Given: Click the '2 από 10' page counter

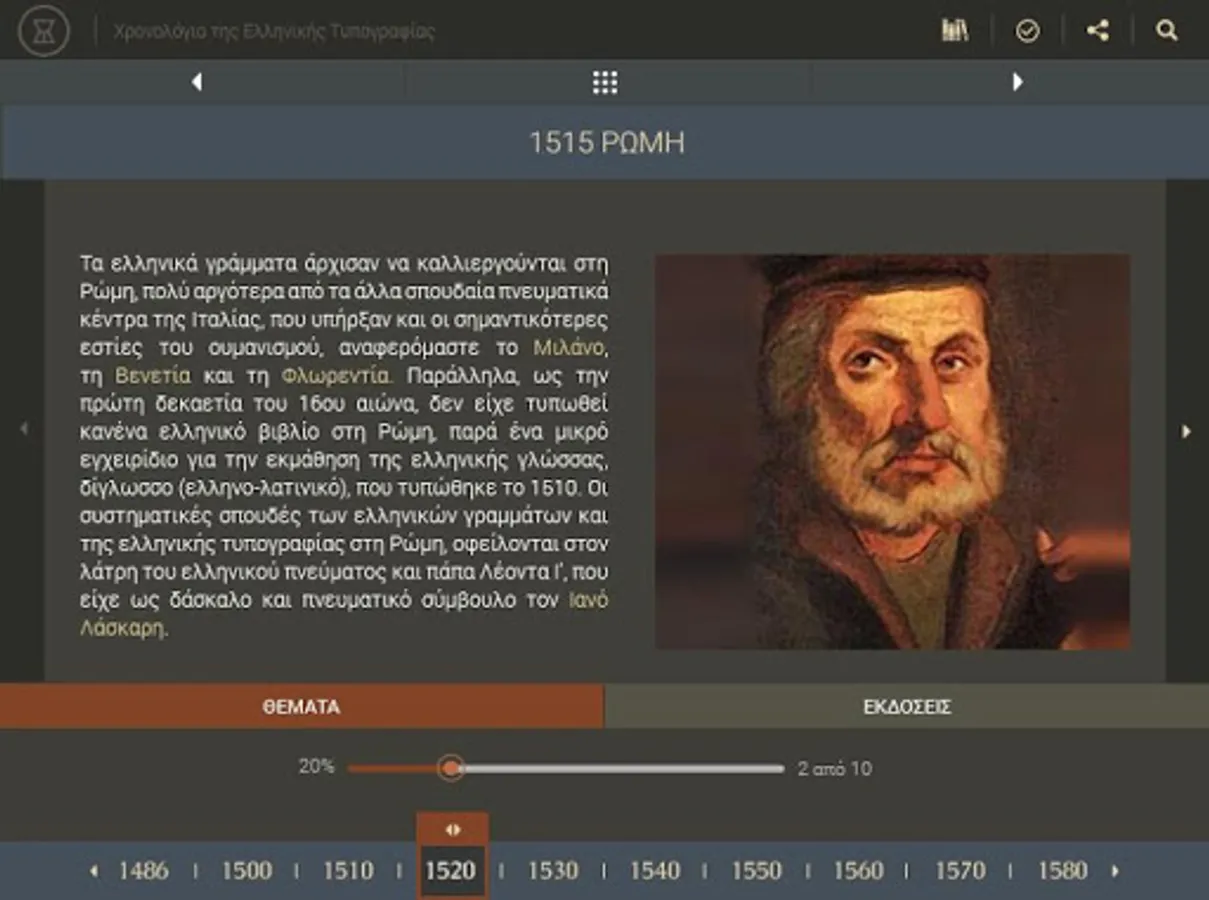Looking at the screenshot, I should [x=834, y=768].
